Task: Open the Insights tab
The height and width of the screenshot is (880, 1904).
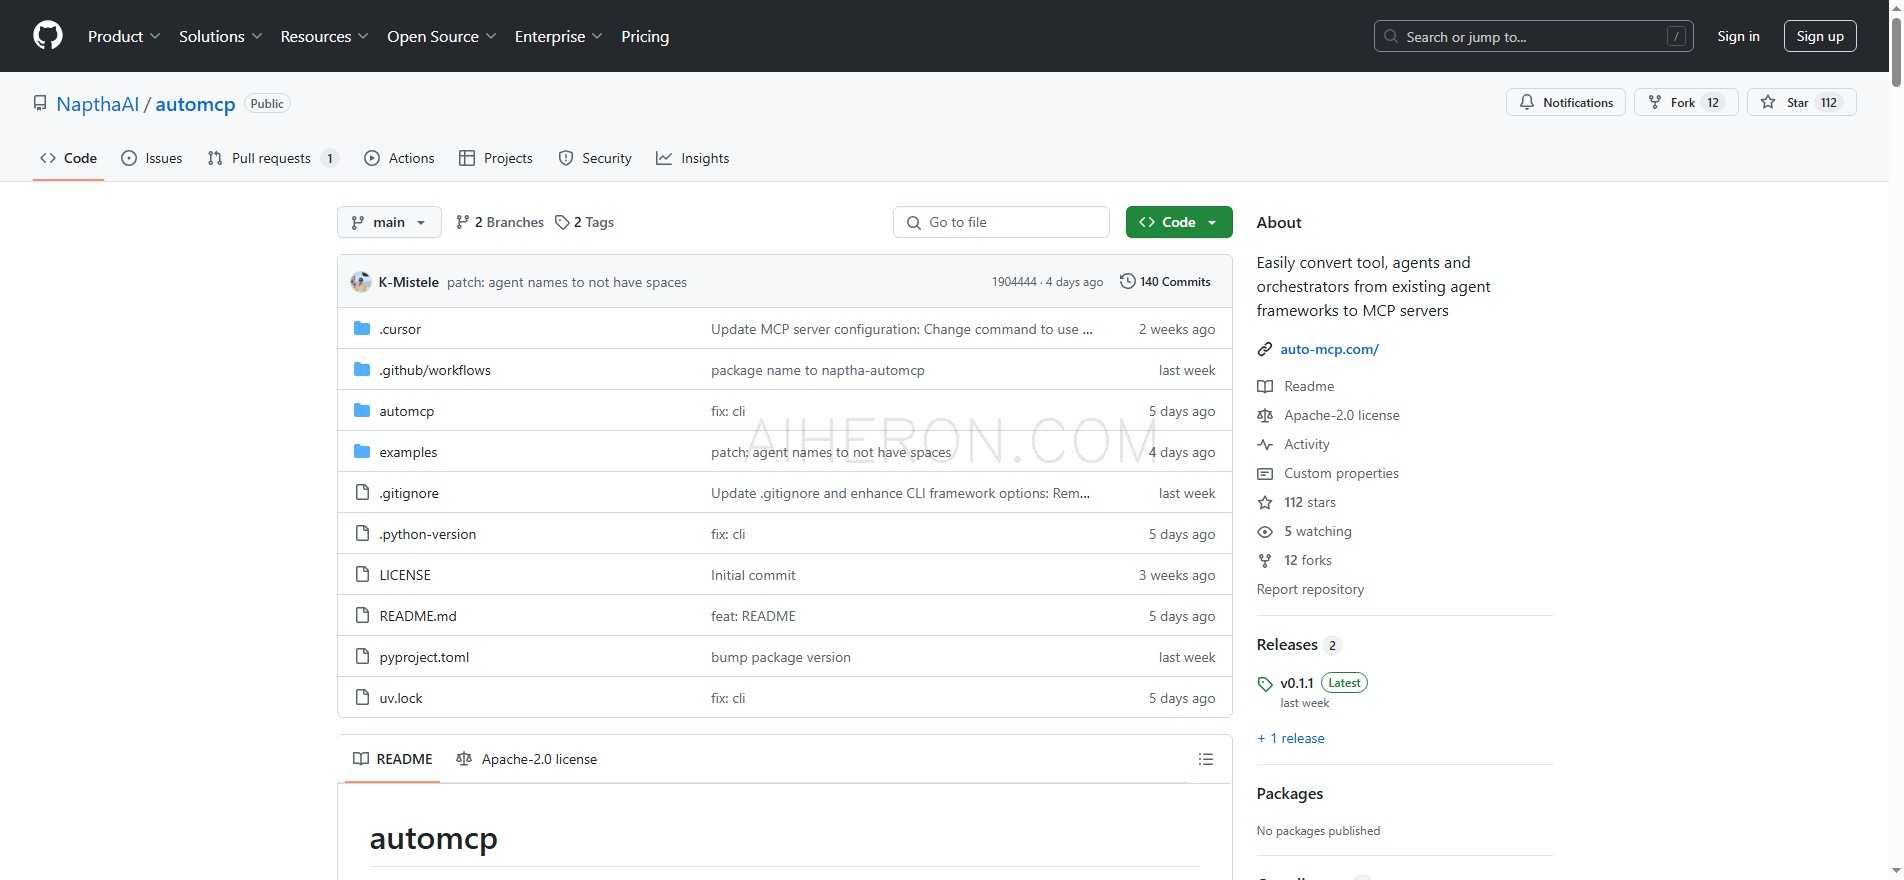Action: [x=693, y=158]
